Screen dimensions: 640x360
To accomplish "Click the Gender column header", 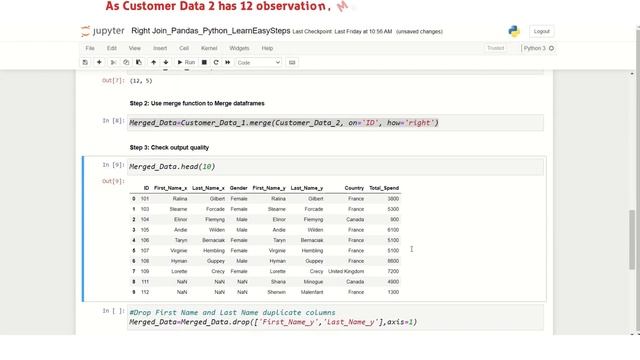I will coord(238,188).
